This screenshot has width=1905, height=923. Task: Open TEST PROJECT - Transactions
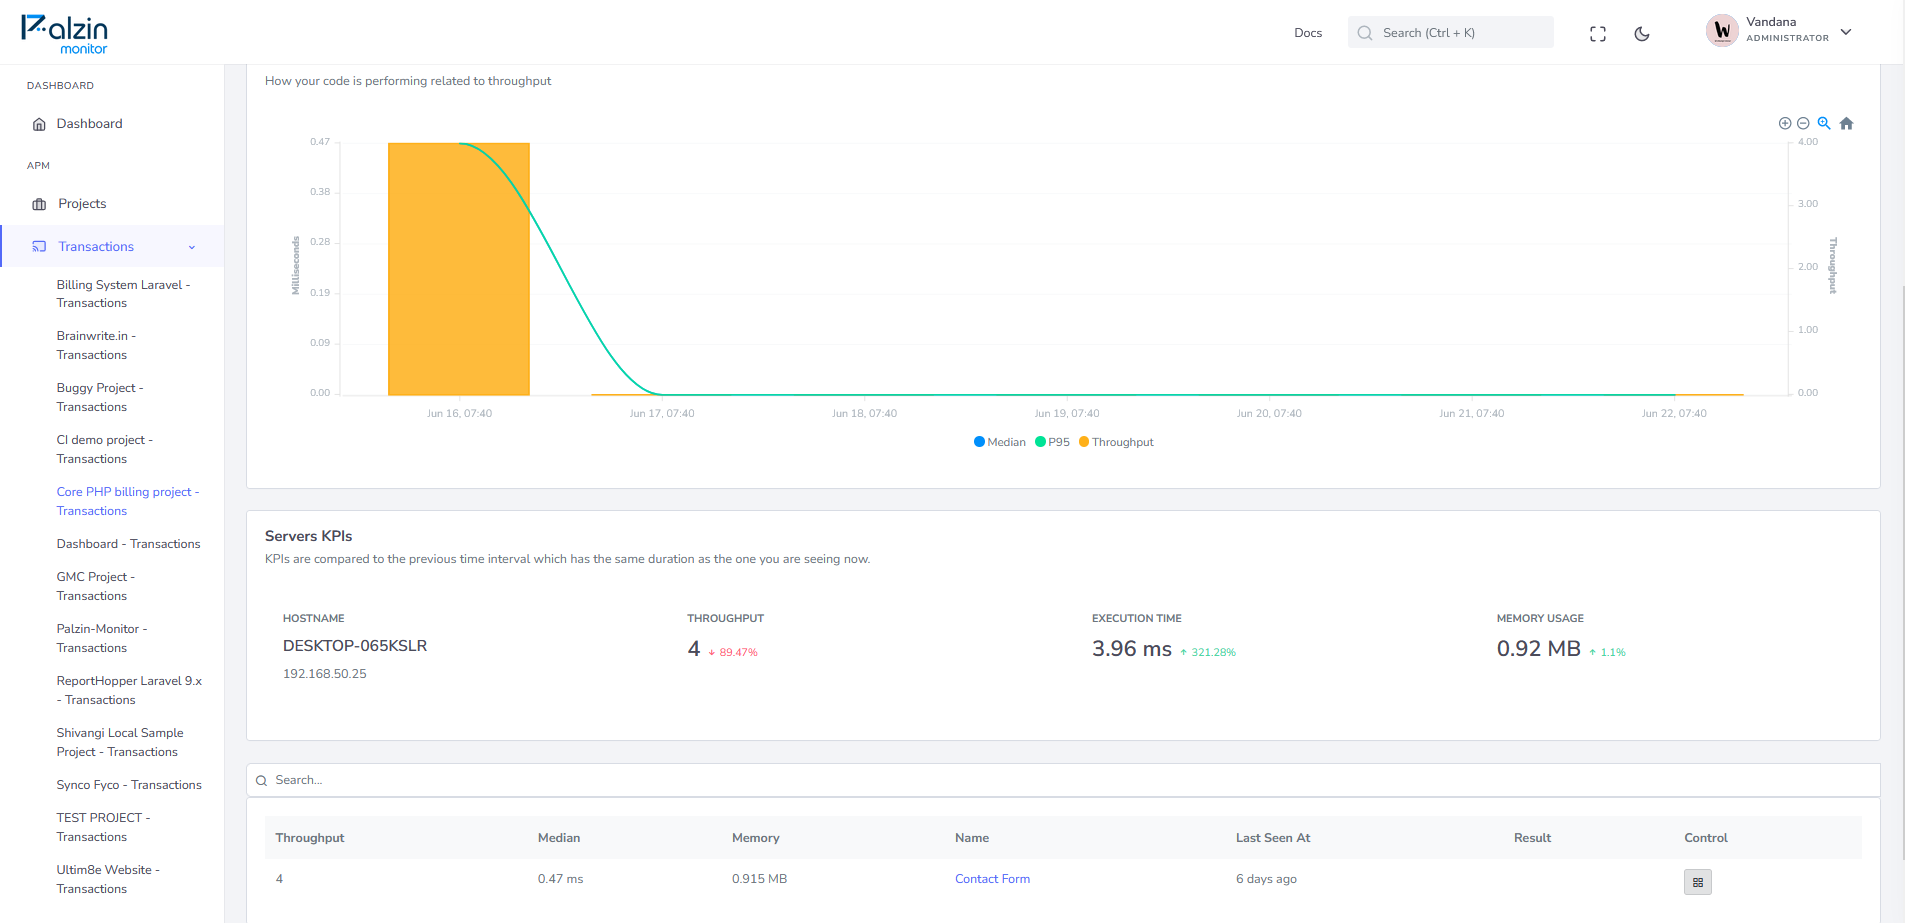point(104,827)
